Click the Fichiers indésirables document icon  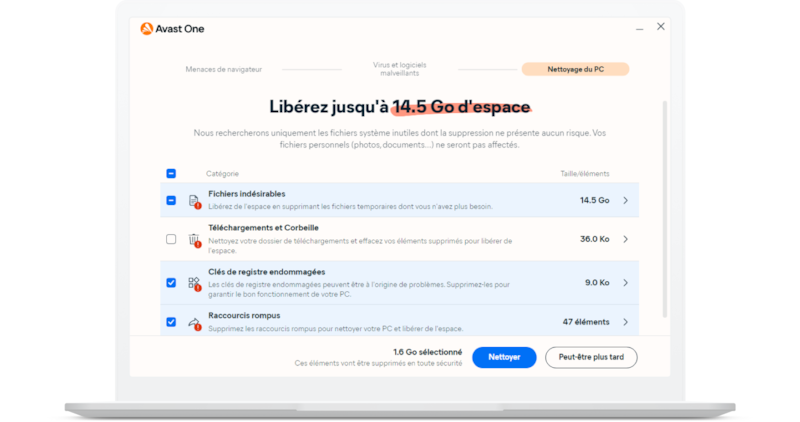coord(193,201)
